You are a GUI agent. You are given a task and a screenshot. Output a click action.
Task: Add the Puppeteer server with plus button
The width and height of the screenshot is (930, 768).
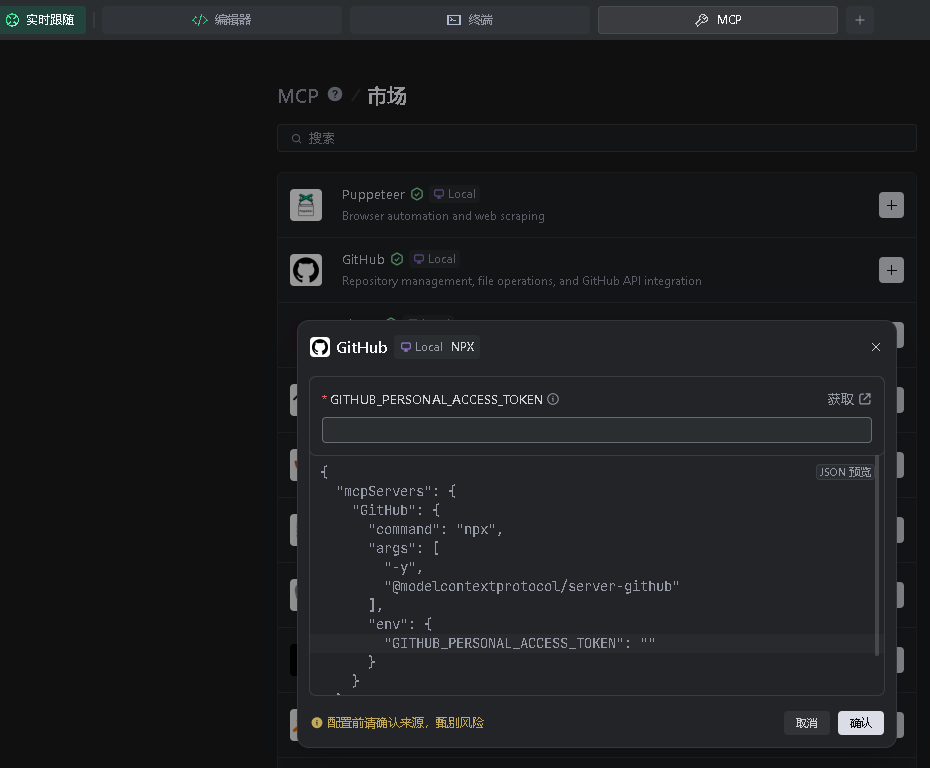[891, 205]
